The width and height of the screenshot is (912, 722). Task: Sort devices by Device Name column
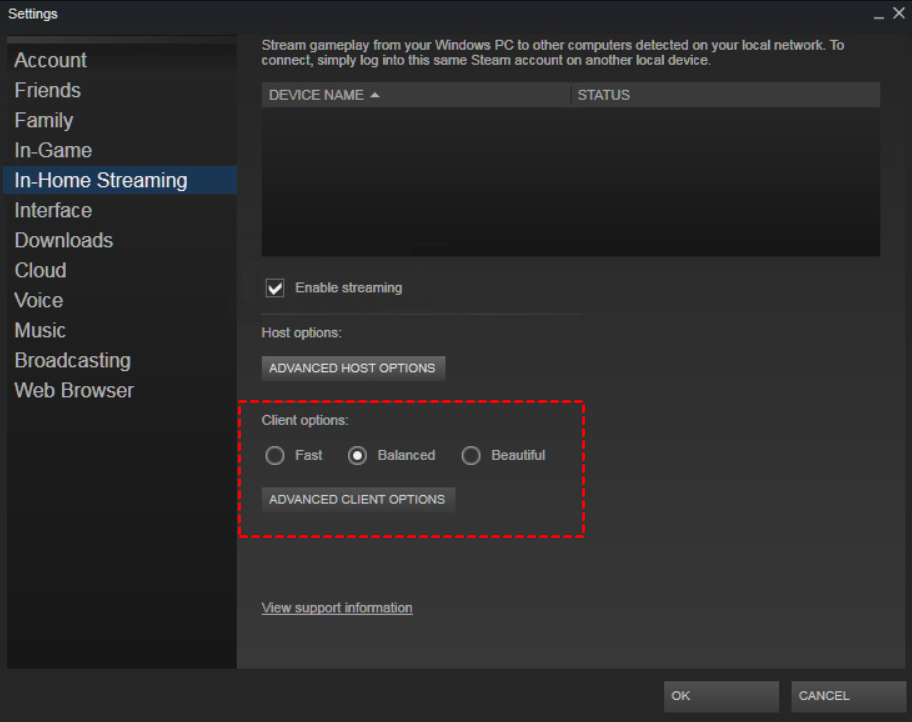click(415, 95)
